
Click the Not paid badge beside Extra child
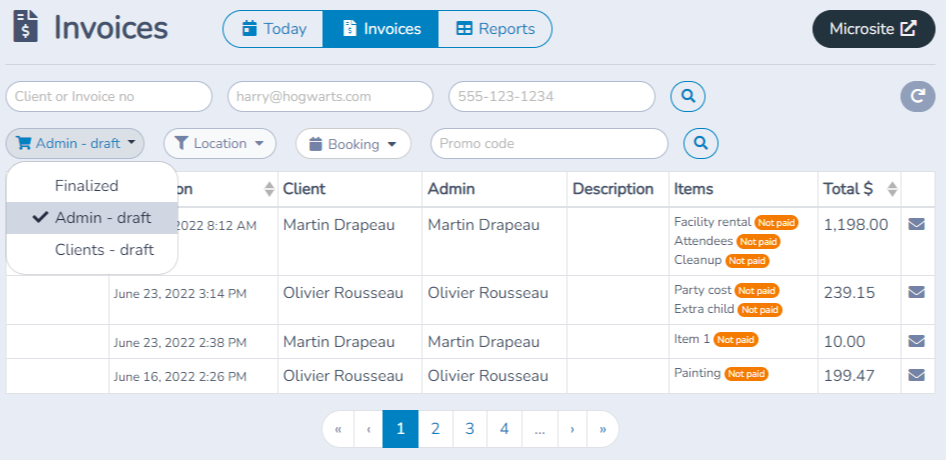tap(760, 310)
